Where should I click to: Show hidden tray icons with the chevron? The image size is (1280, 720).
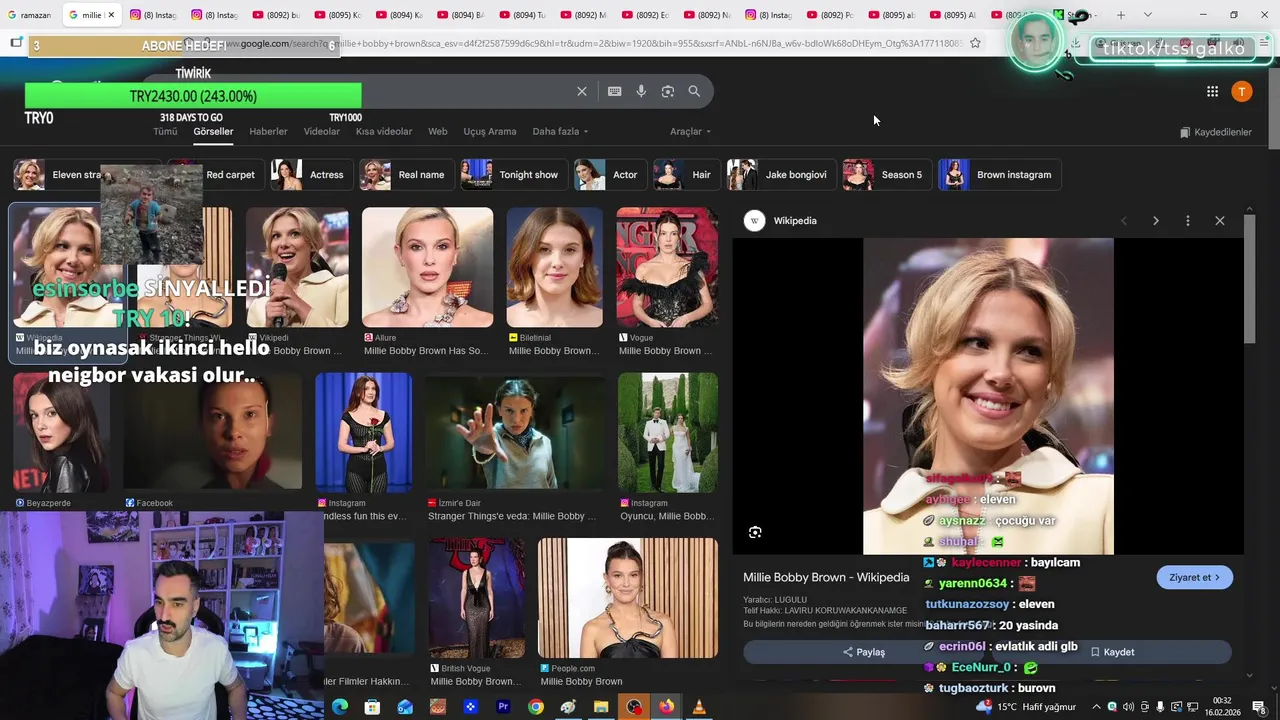[1096, 707]
